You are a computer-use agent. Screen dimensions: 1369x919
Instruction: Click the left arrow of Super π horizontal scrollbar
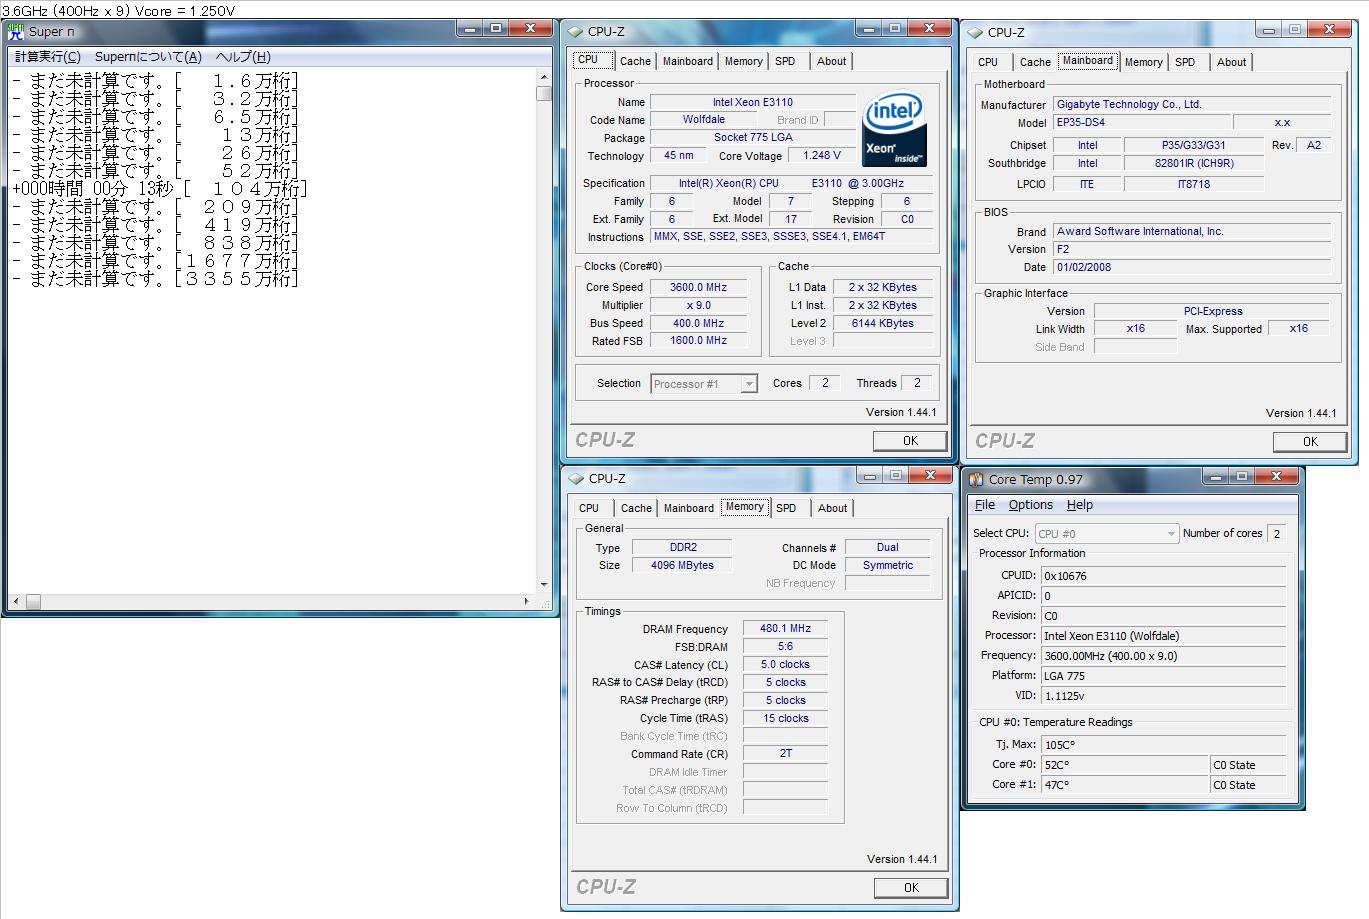pos(17,601)
